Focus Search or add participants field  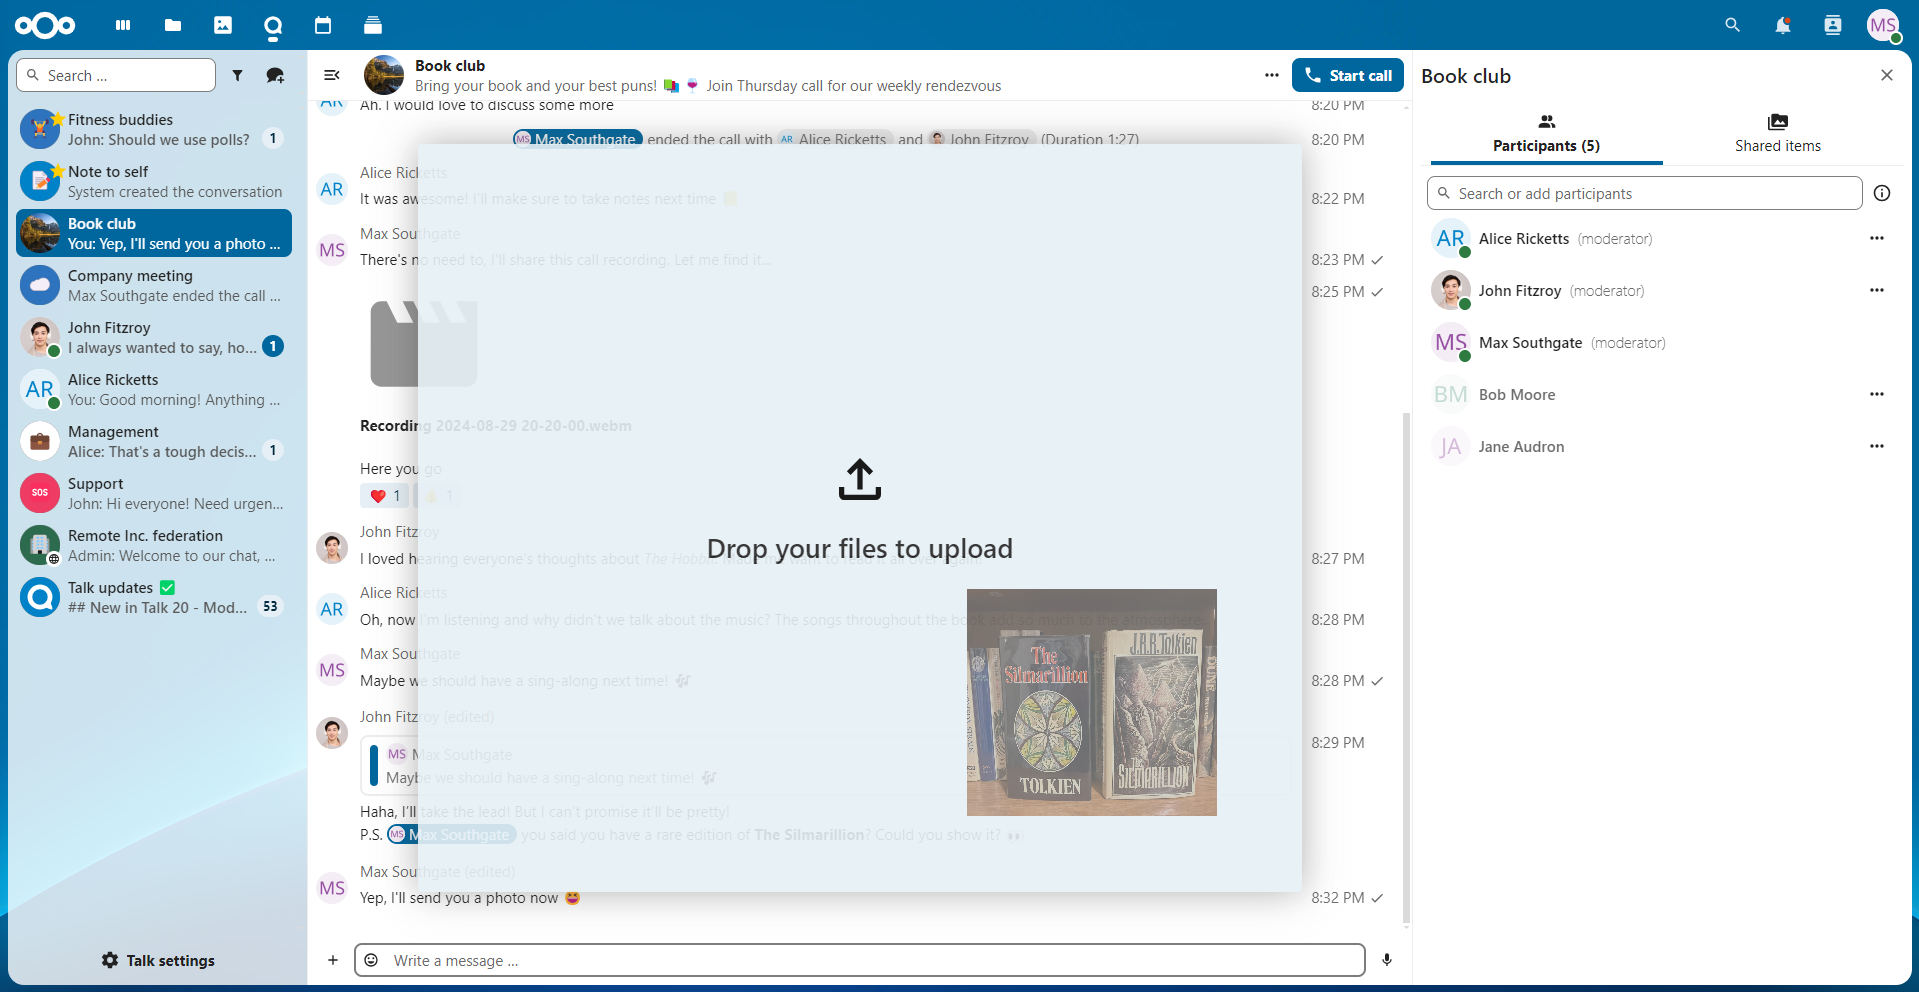(x=1644, y=193)
